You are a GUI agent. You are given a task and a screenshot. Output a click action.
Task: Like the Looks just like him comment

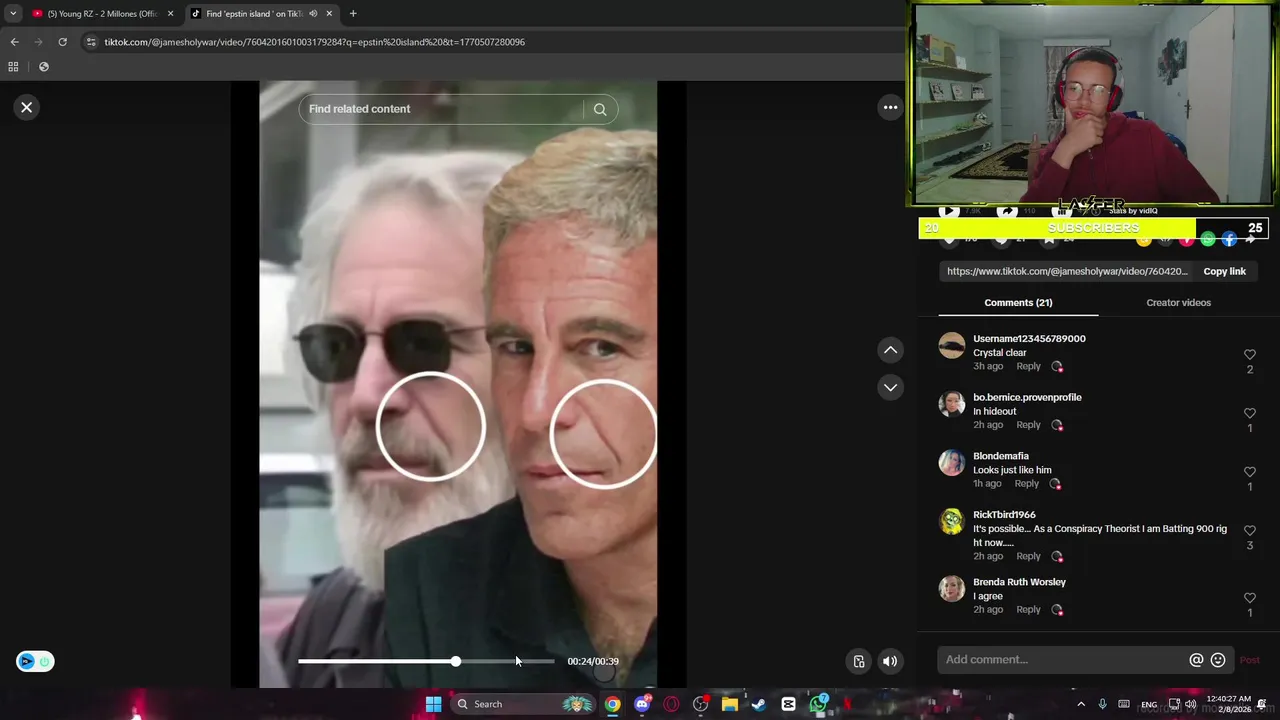click(x=1249, y=472)
